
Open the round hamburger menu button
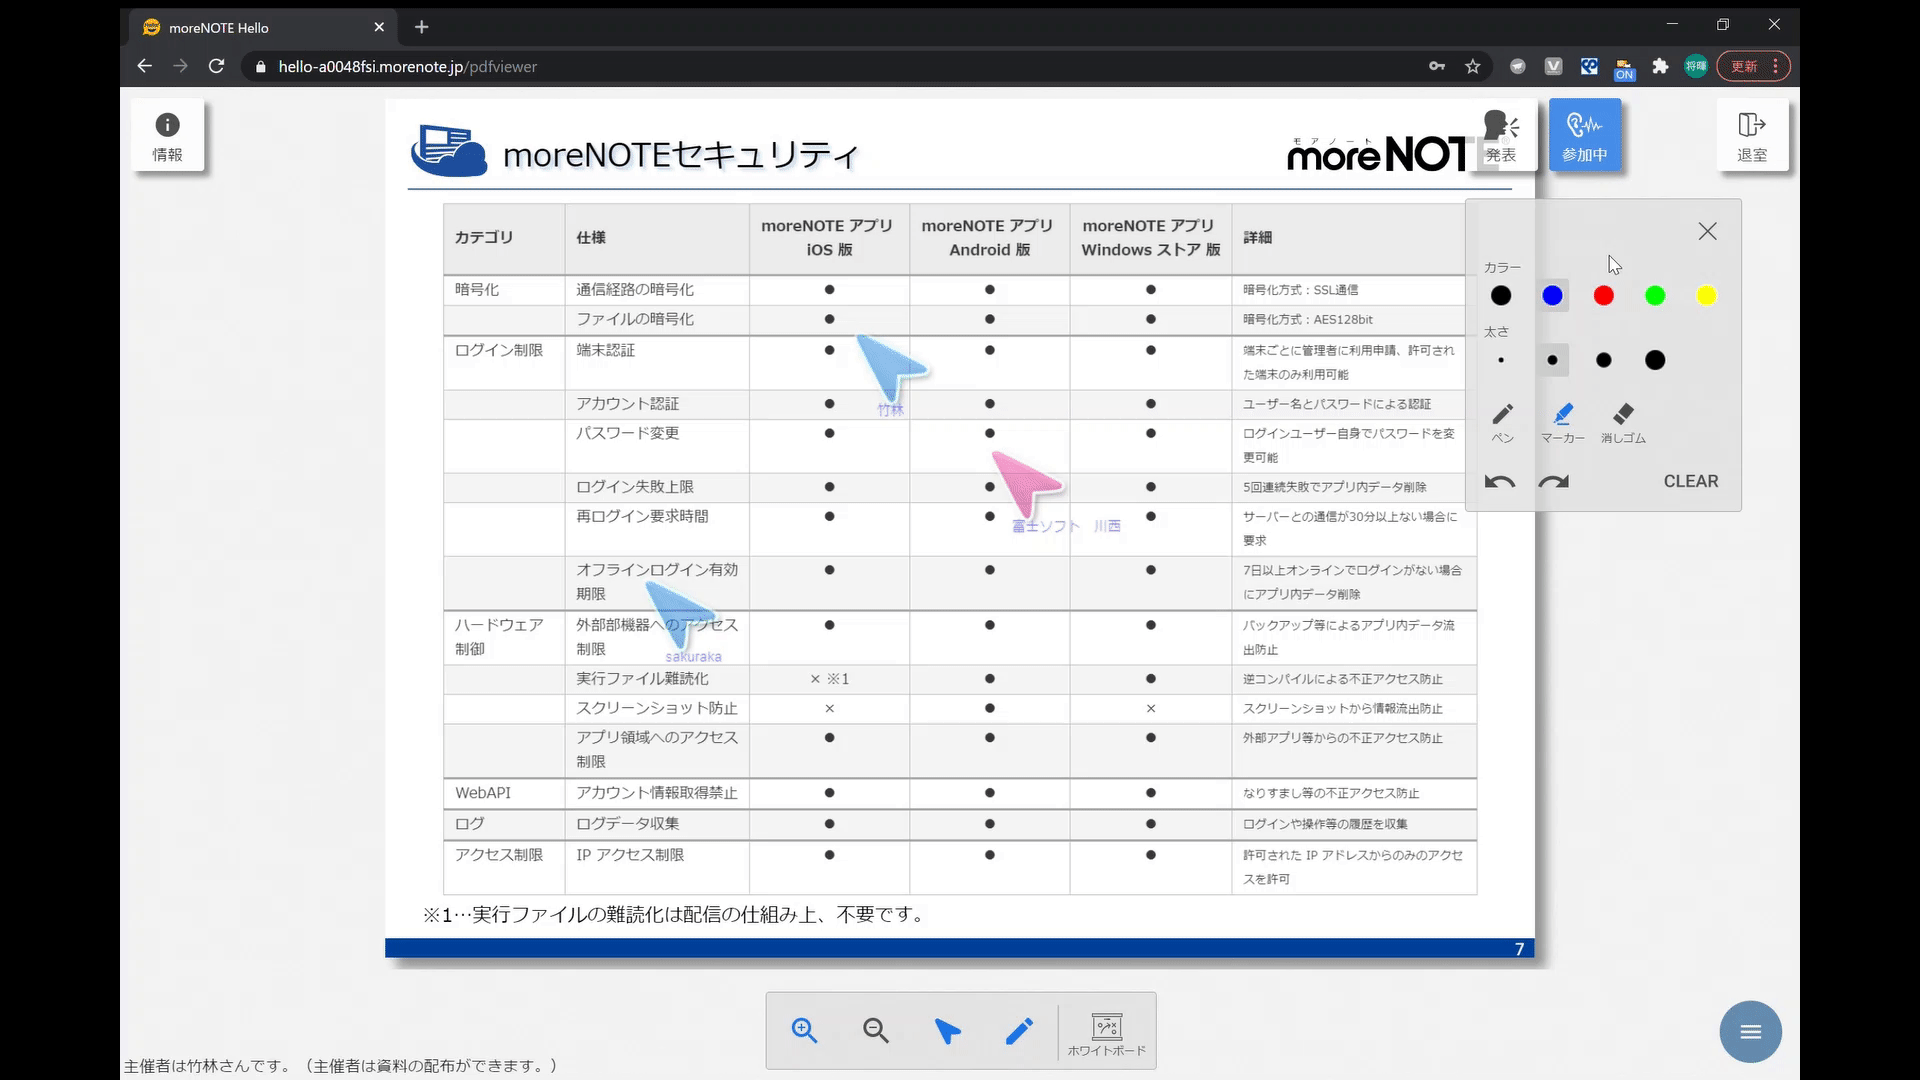tap(1750, 1031)
